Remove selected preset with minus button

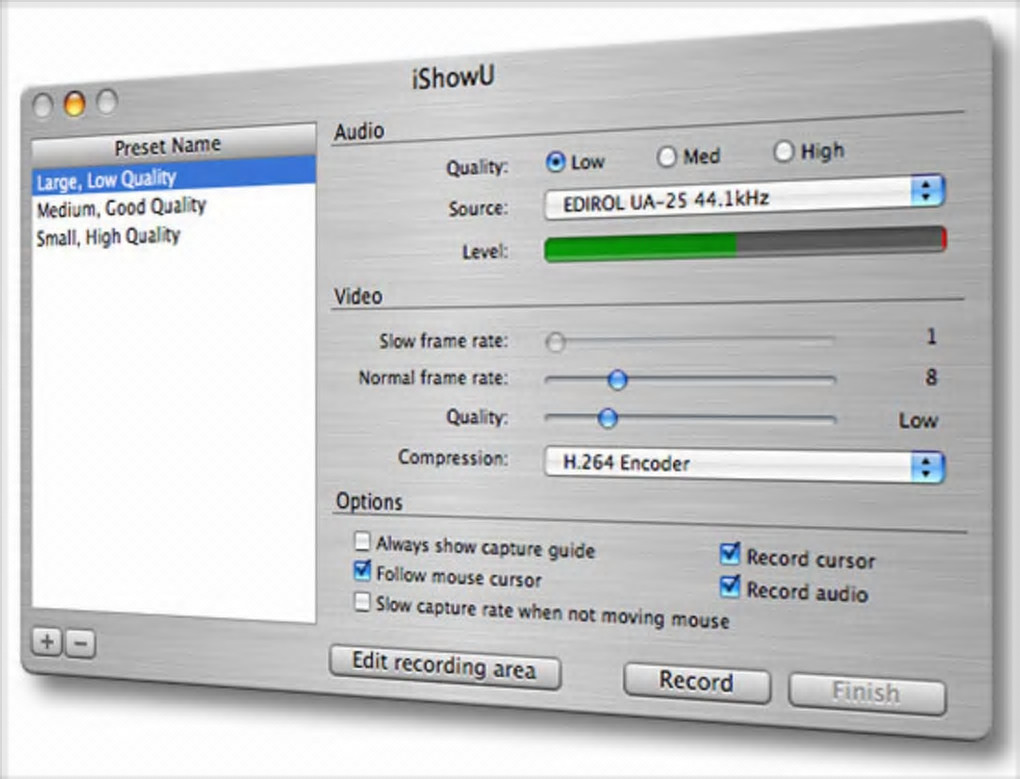pyautogui.click(x=80, y=644)
